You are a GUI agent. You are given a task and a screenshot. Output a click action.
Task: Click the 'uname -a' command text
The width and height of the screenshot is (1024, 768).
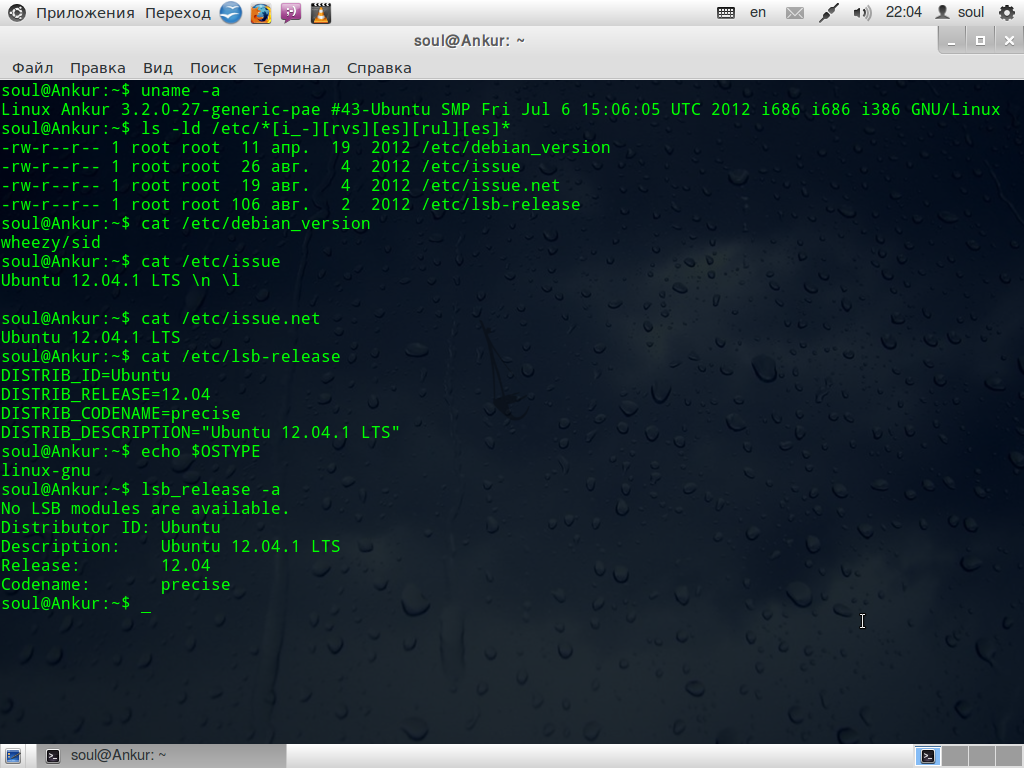[181, 91]
